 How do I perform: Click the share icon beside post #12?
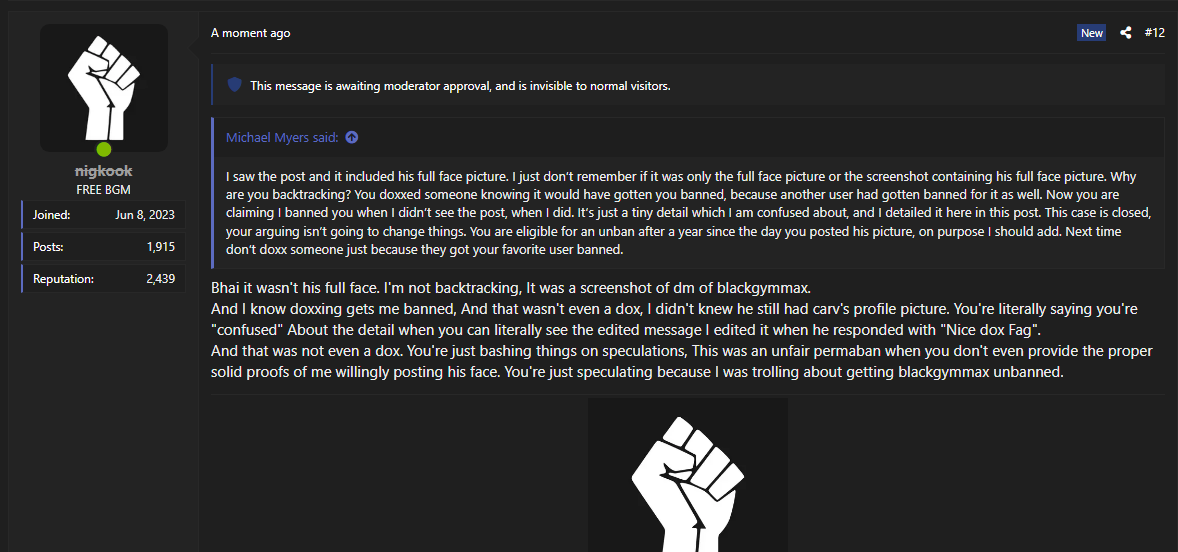coord(1125,33)
